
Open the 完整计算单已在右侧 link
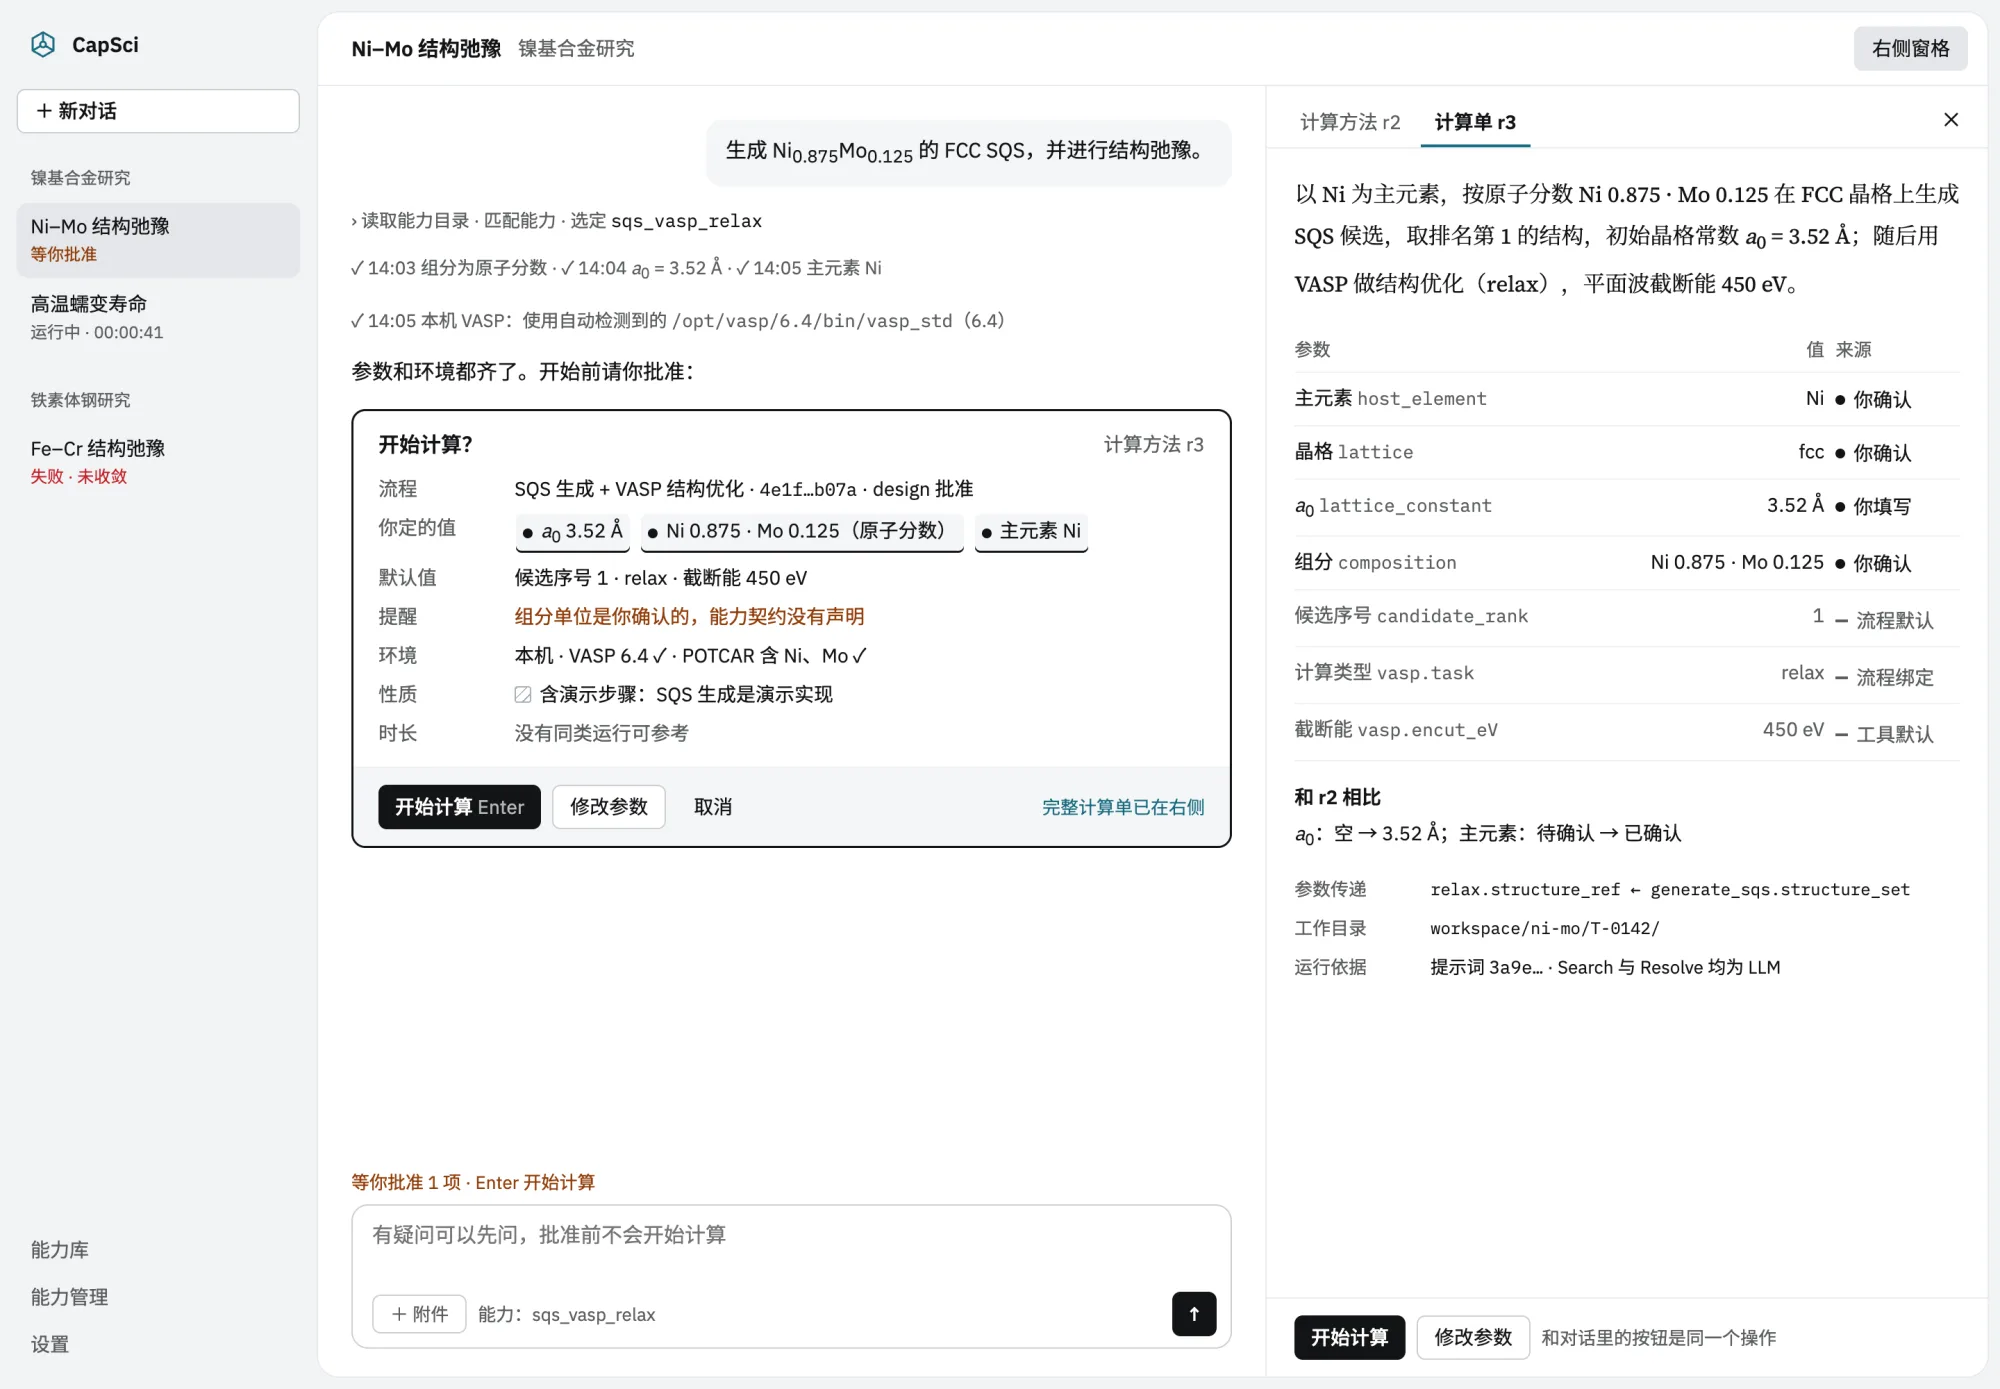[1123, 807]
